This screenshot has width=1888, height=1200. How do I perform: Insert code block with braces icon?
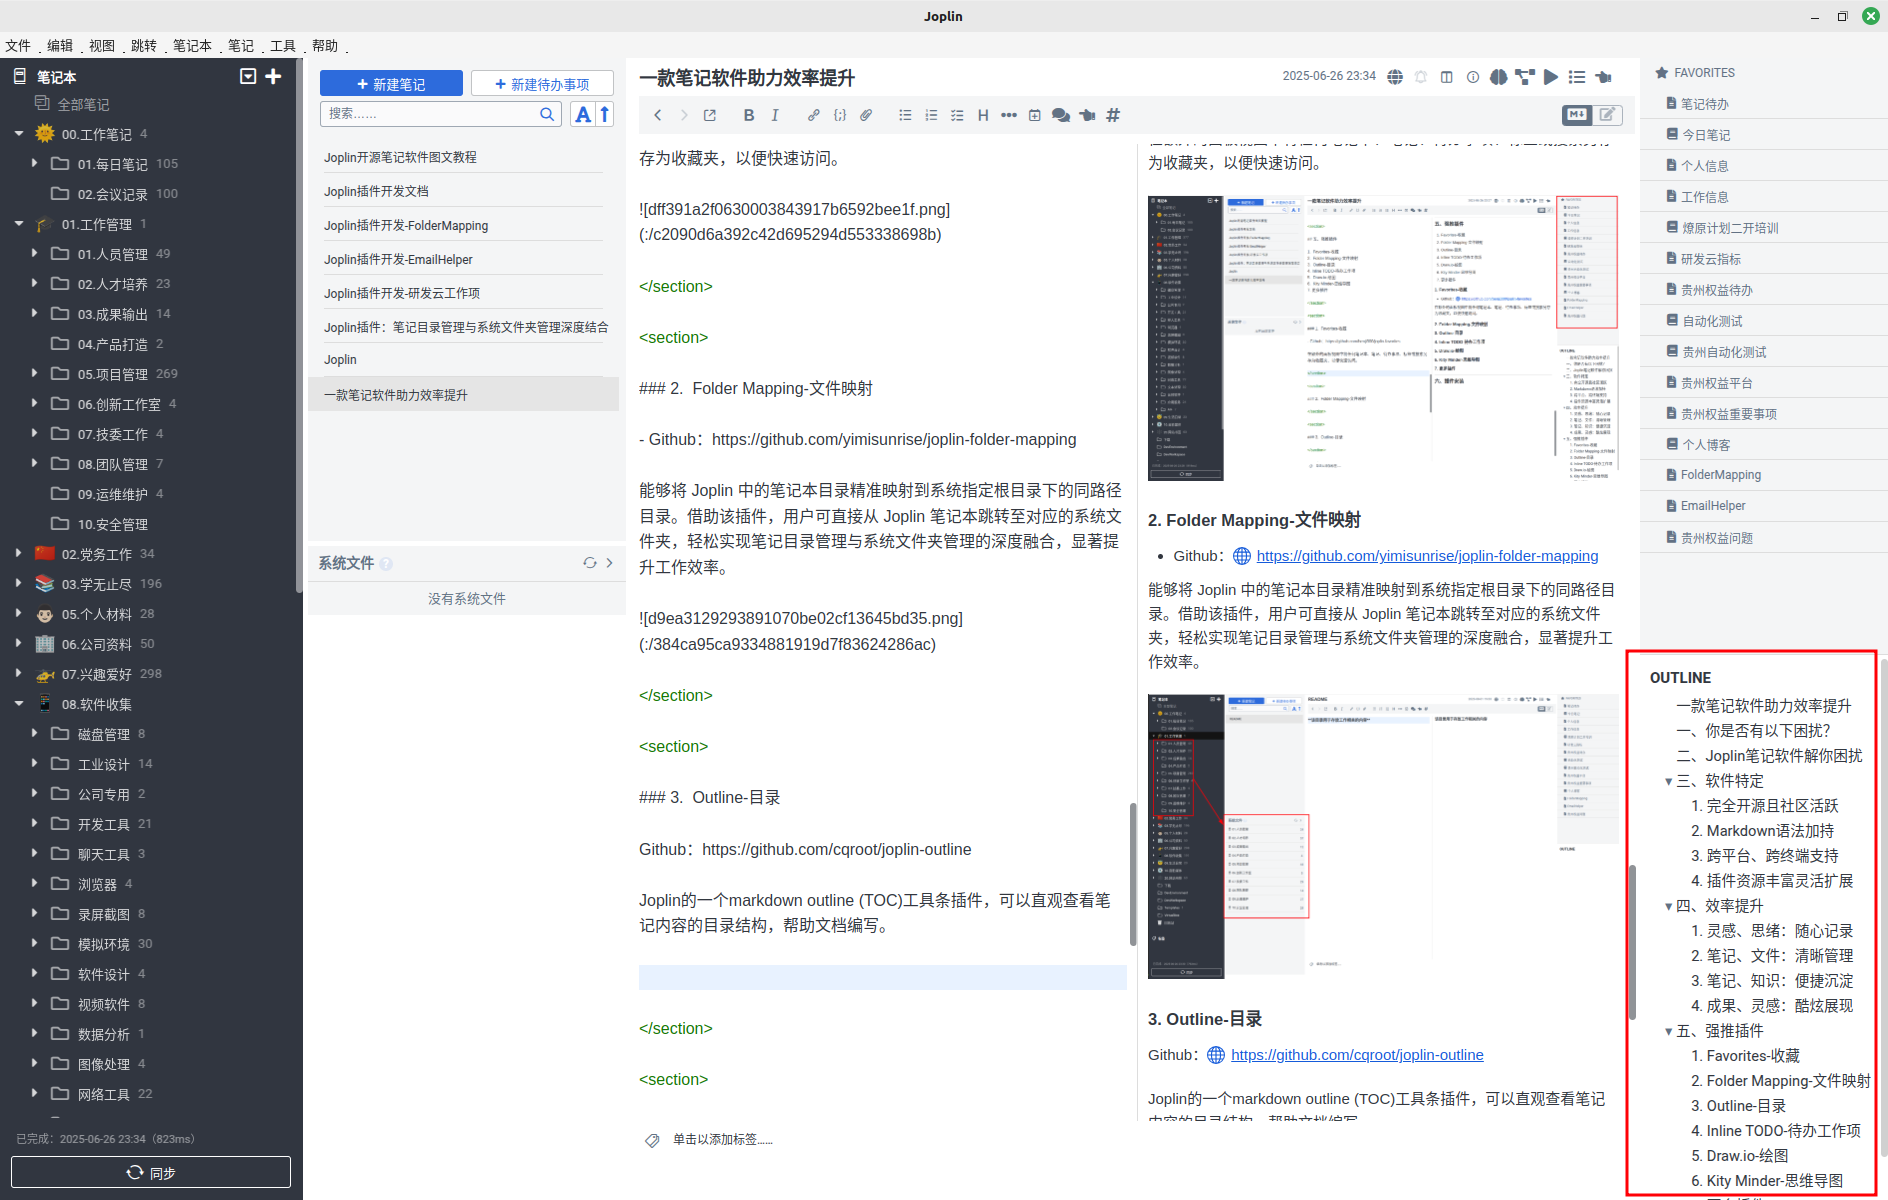(x=840, y=115)
